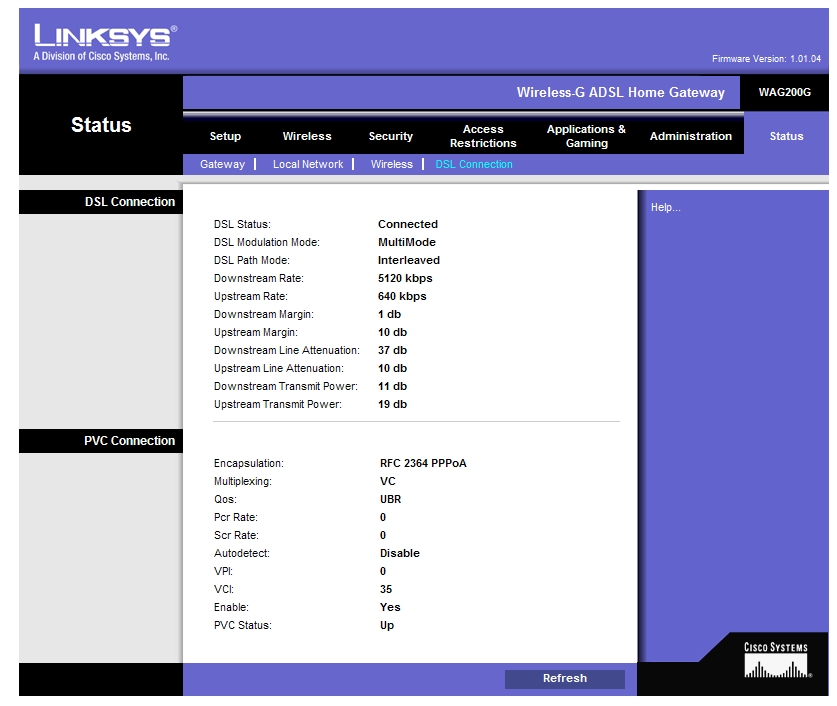Go to the Gateway sub-tab
The width and height of the screenshot is (837, 706).
point(223,164)
